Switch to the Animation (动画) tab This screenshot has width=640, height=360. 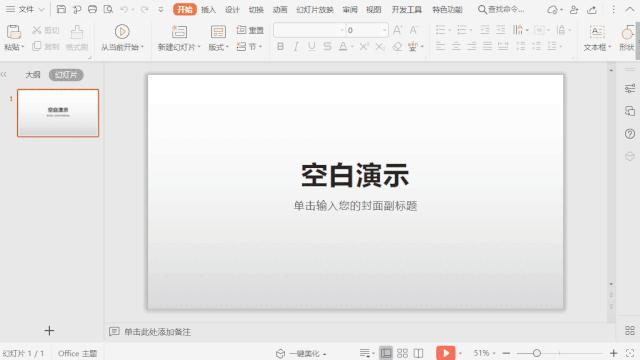pyautogui.click(x=280, y=9)
